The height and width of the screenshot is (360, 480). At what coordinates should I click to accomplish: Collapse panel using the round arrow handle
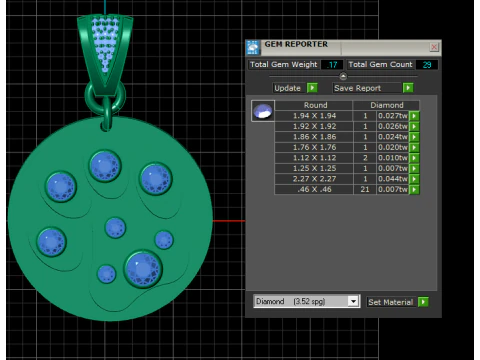pos(343,76)
